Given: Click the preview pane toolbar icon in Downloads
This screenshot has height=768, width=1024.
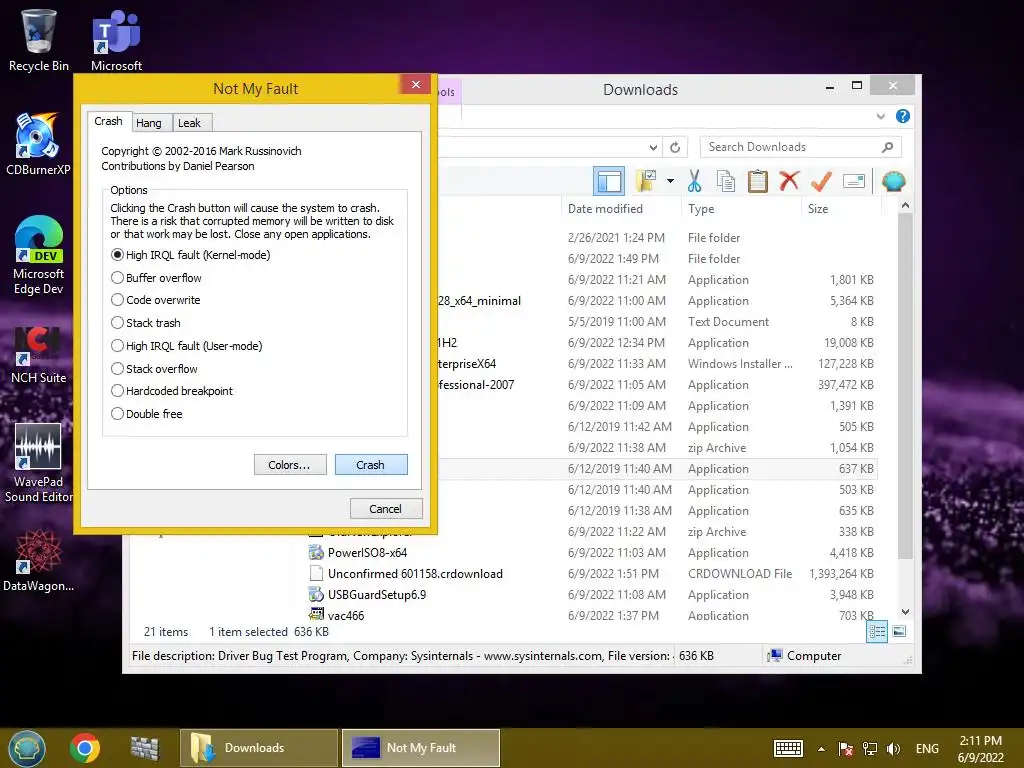Looking at the screenshot, I should 609,181.
